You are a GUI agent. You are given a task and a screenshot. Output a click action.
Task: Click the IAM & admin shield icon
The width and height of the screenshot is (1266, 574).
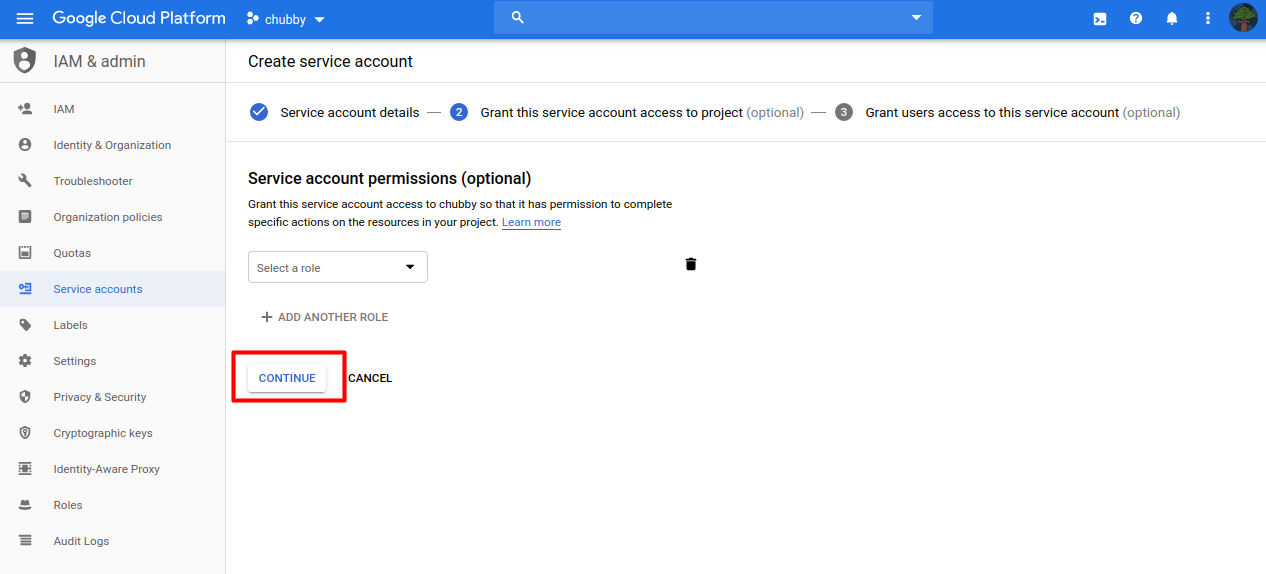pyautogui.click(x=25, y=61)
